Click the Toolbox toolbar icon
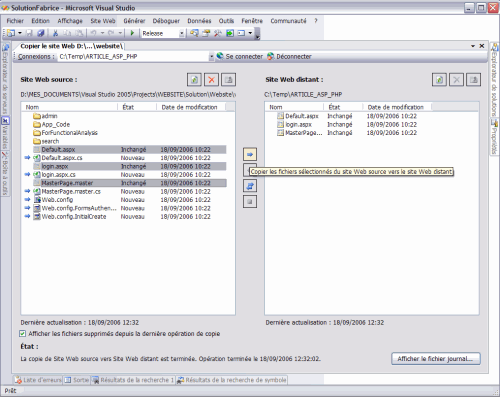 pyautogui.click(x=218, y=33)
